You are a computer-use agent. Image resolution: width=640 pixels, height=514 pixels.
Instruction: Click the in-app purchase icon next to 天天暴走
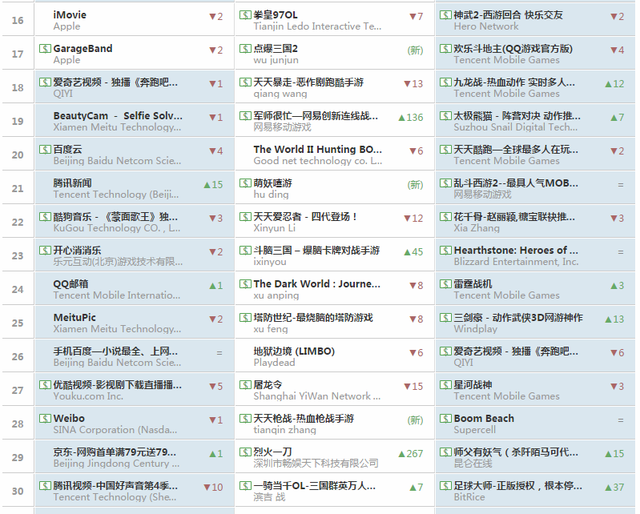tap(245, 82)
